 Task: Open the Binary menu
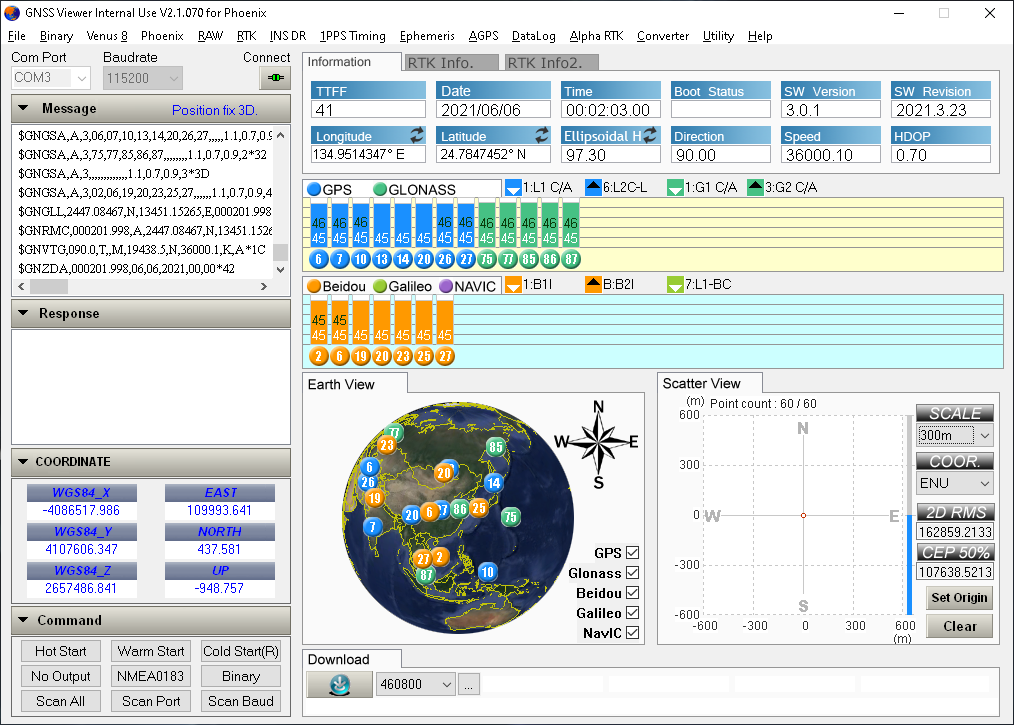point(56,36)
